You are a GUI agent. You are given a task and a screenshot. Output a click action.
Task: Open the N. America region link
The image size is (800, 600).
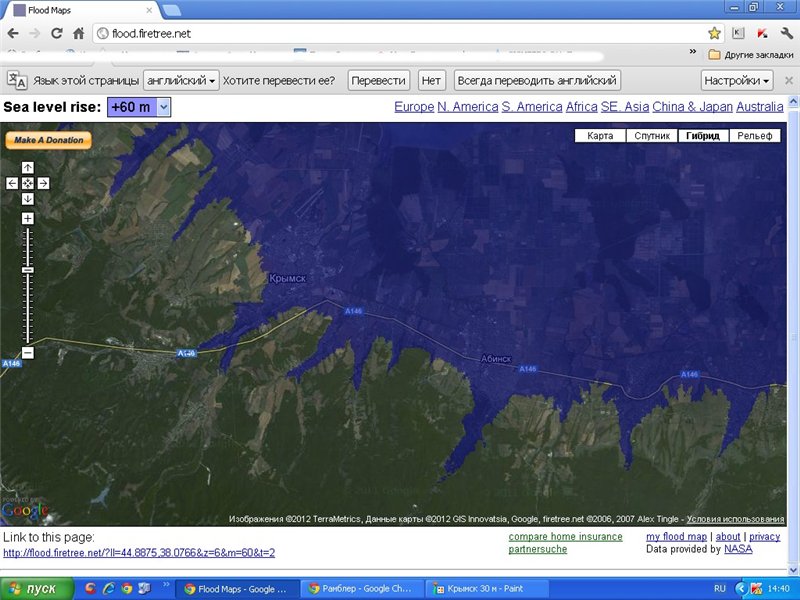click(468, 107)
